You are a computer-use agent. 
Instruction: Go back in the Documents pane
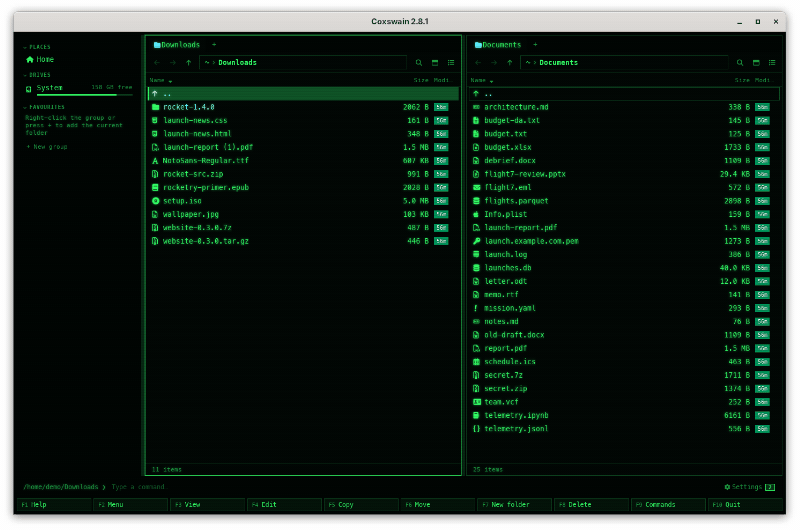(478, 63)
